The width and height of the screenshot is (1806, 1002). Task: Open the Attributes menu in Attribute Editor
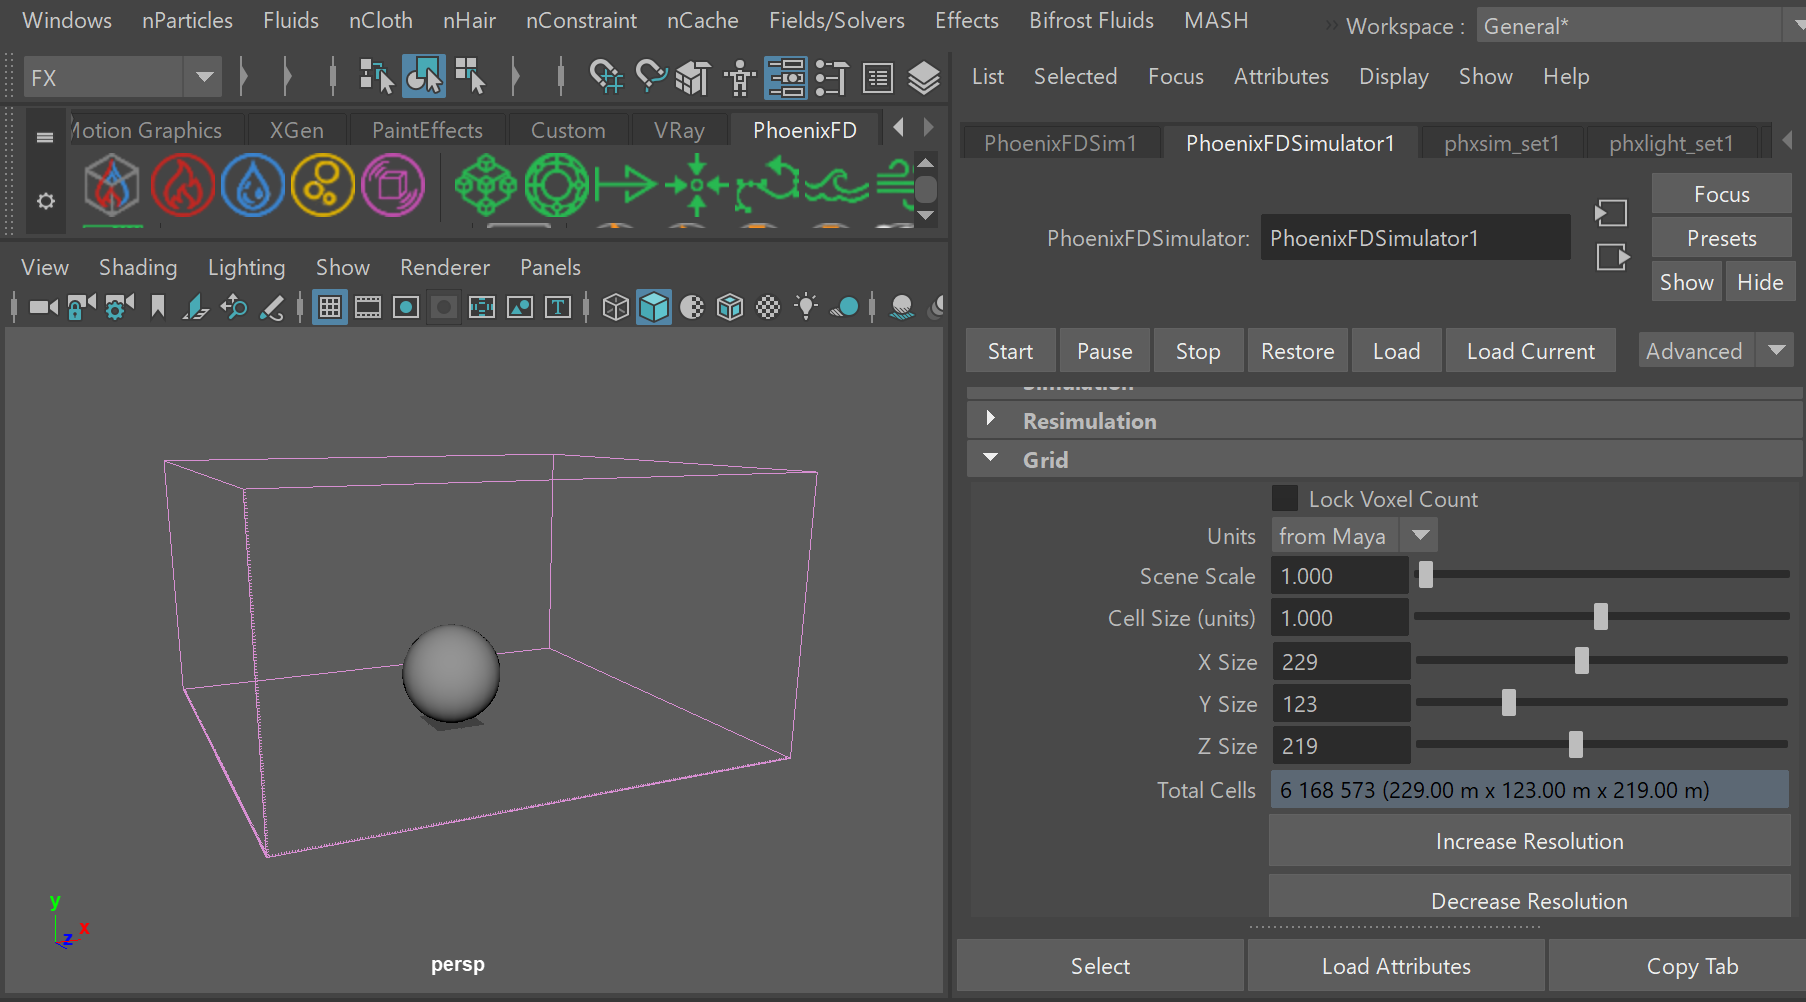(x=1281, y=76)
